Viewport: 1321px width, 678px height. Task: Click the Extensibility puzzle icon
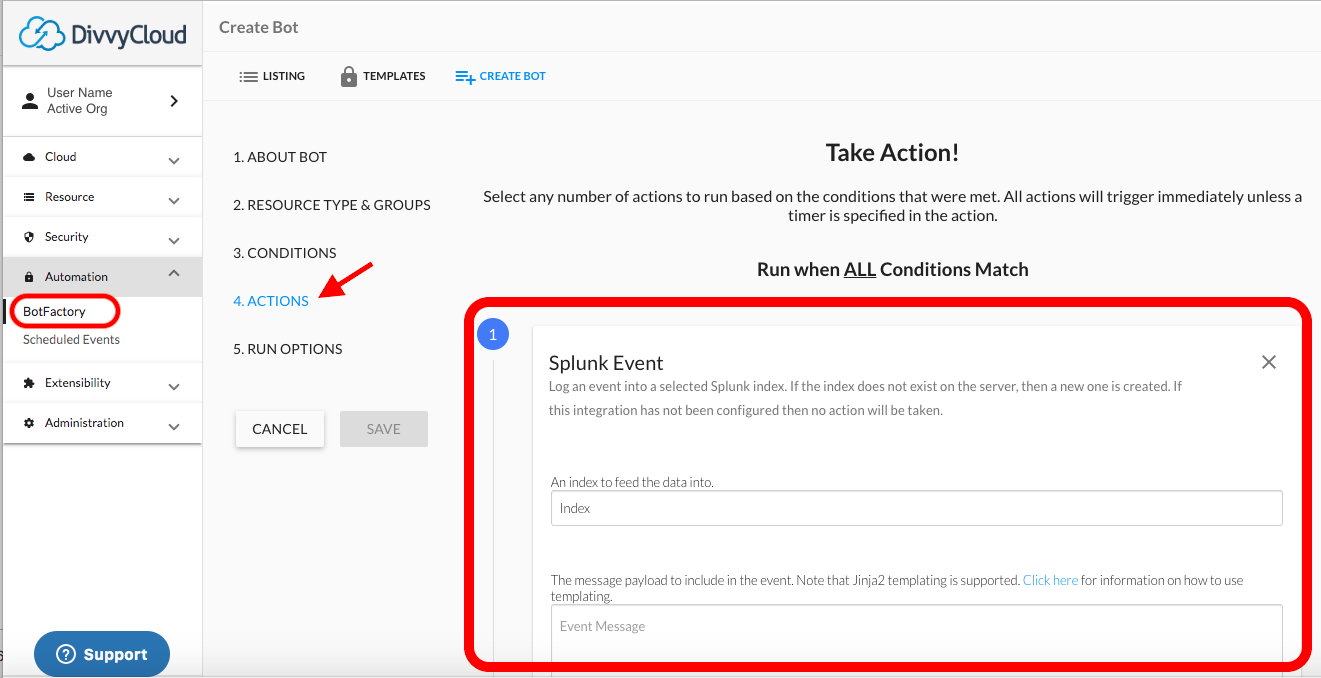[x=29, y=383]
